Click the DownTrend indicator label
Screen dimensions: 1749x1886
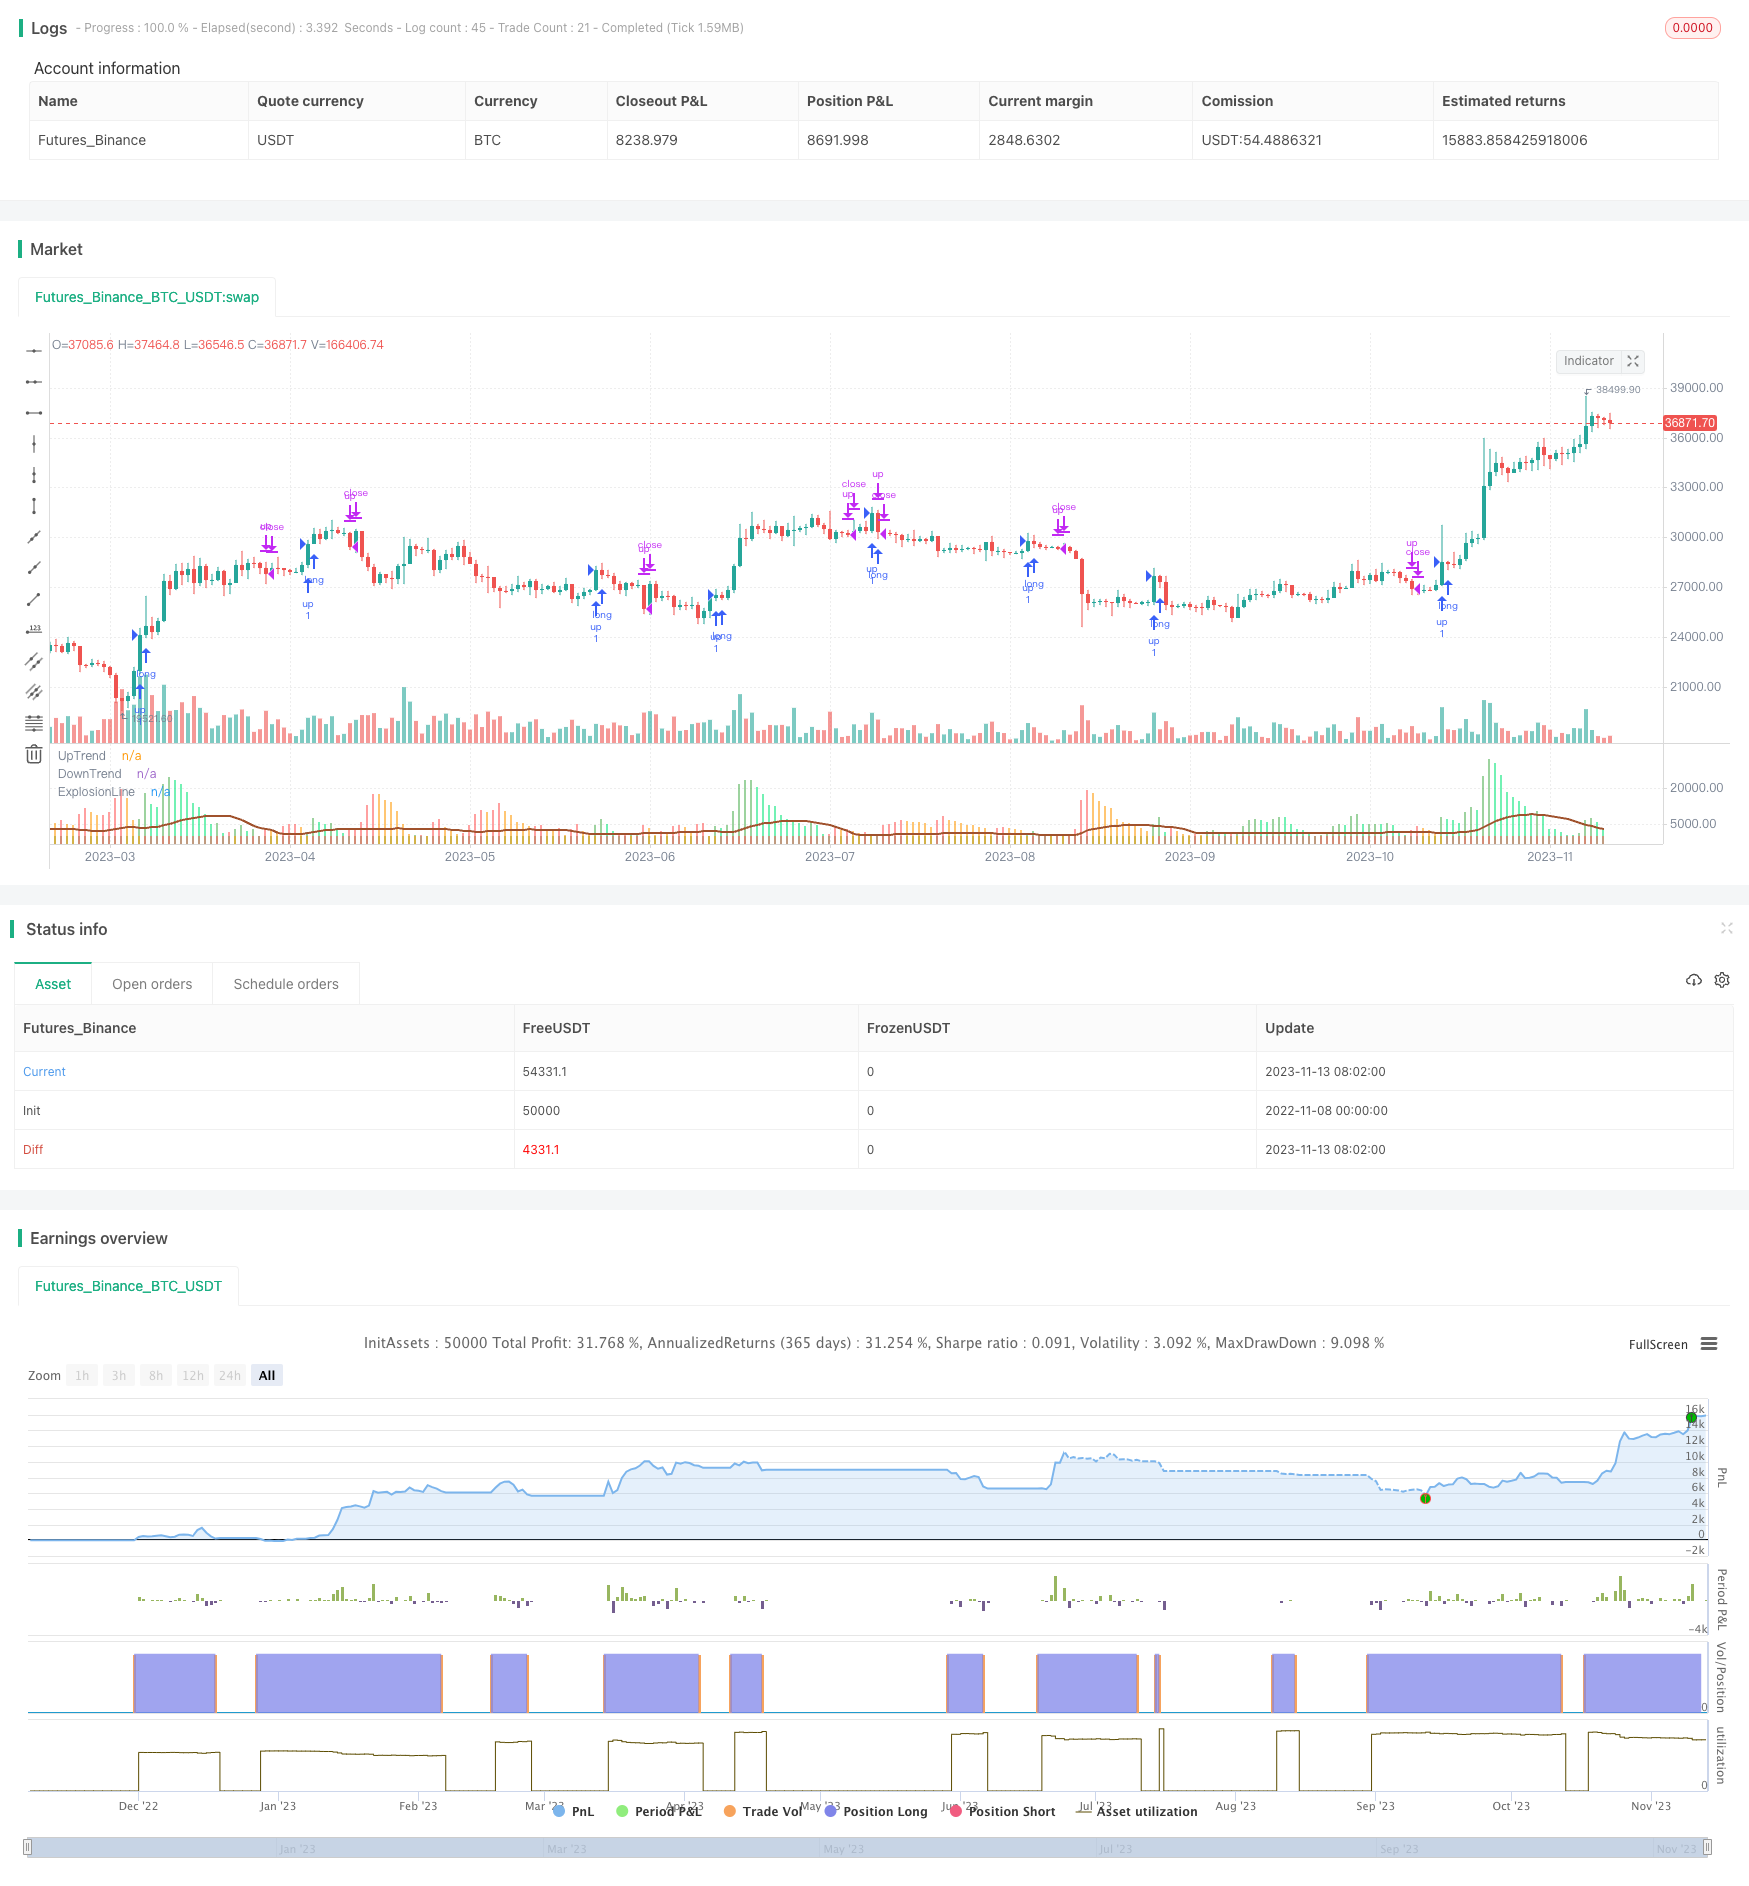click(x=90, y=774)
